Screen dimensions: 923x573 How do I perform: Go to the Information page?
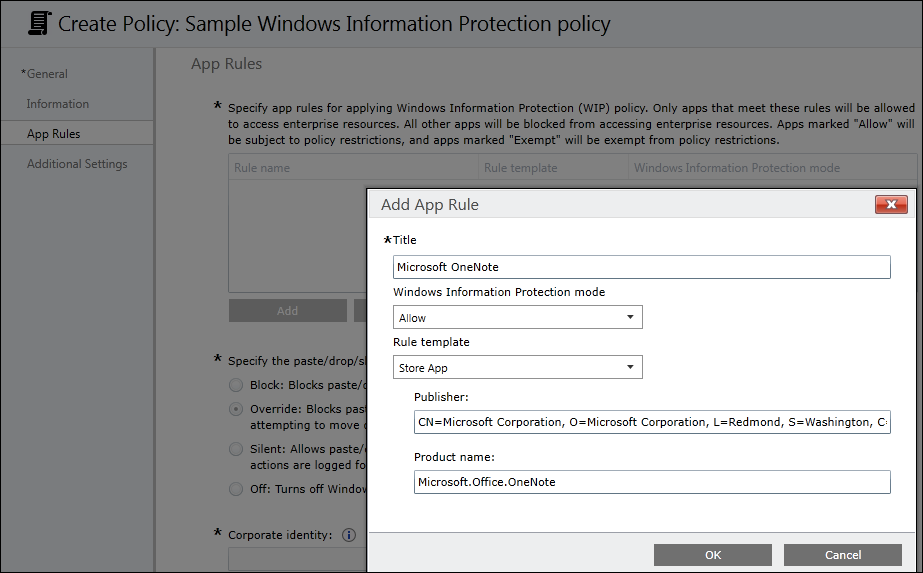click(x=58, y=104)
